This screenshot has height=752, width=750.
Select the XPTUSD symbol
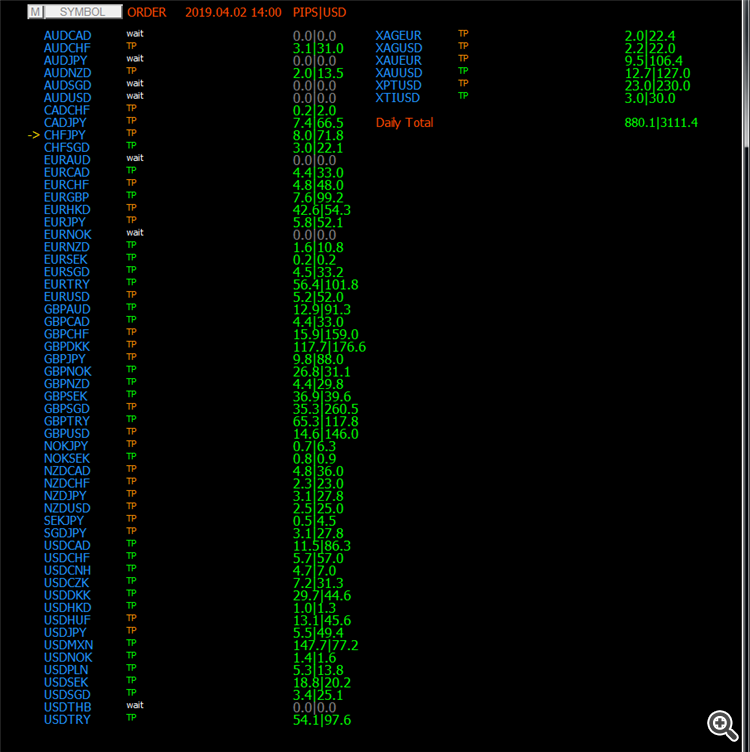tap(398, 85)
